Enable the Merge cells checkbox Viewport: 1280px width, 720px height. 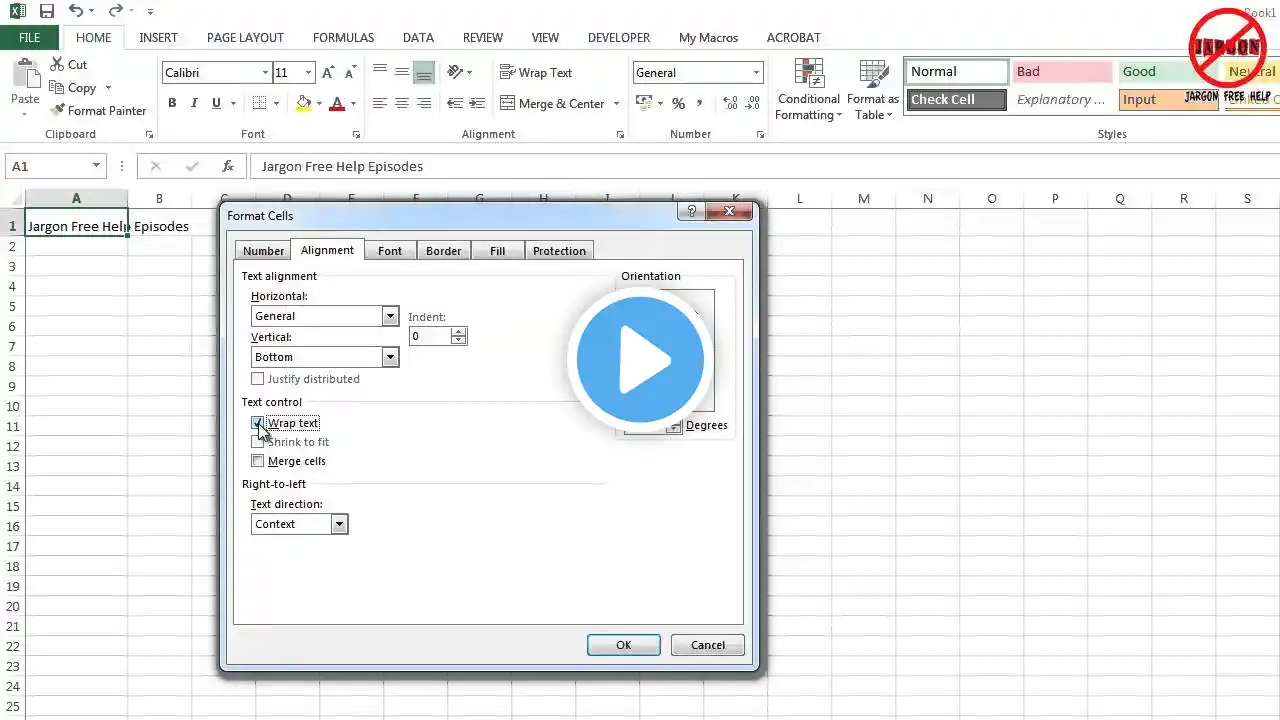click(258, 461)
